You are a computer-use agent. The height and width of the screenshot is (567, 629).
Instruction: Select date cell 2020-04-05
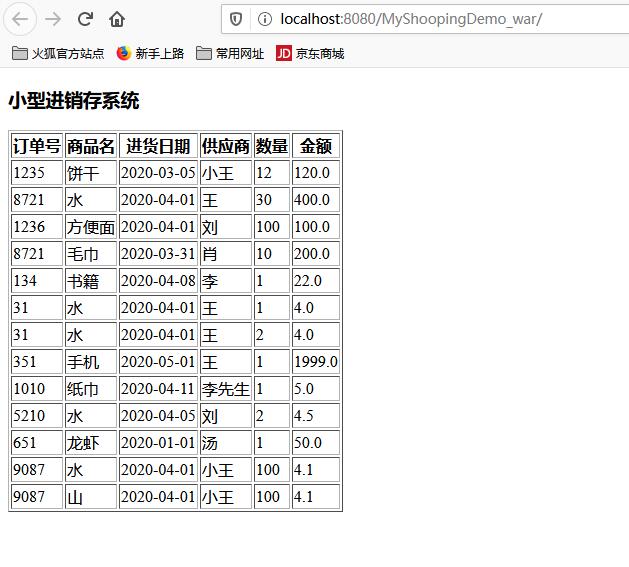click(x=158, y=415)
